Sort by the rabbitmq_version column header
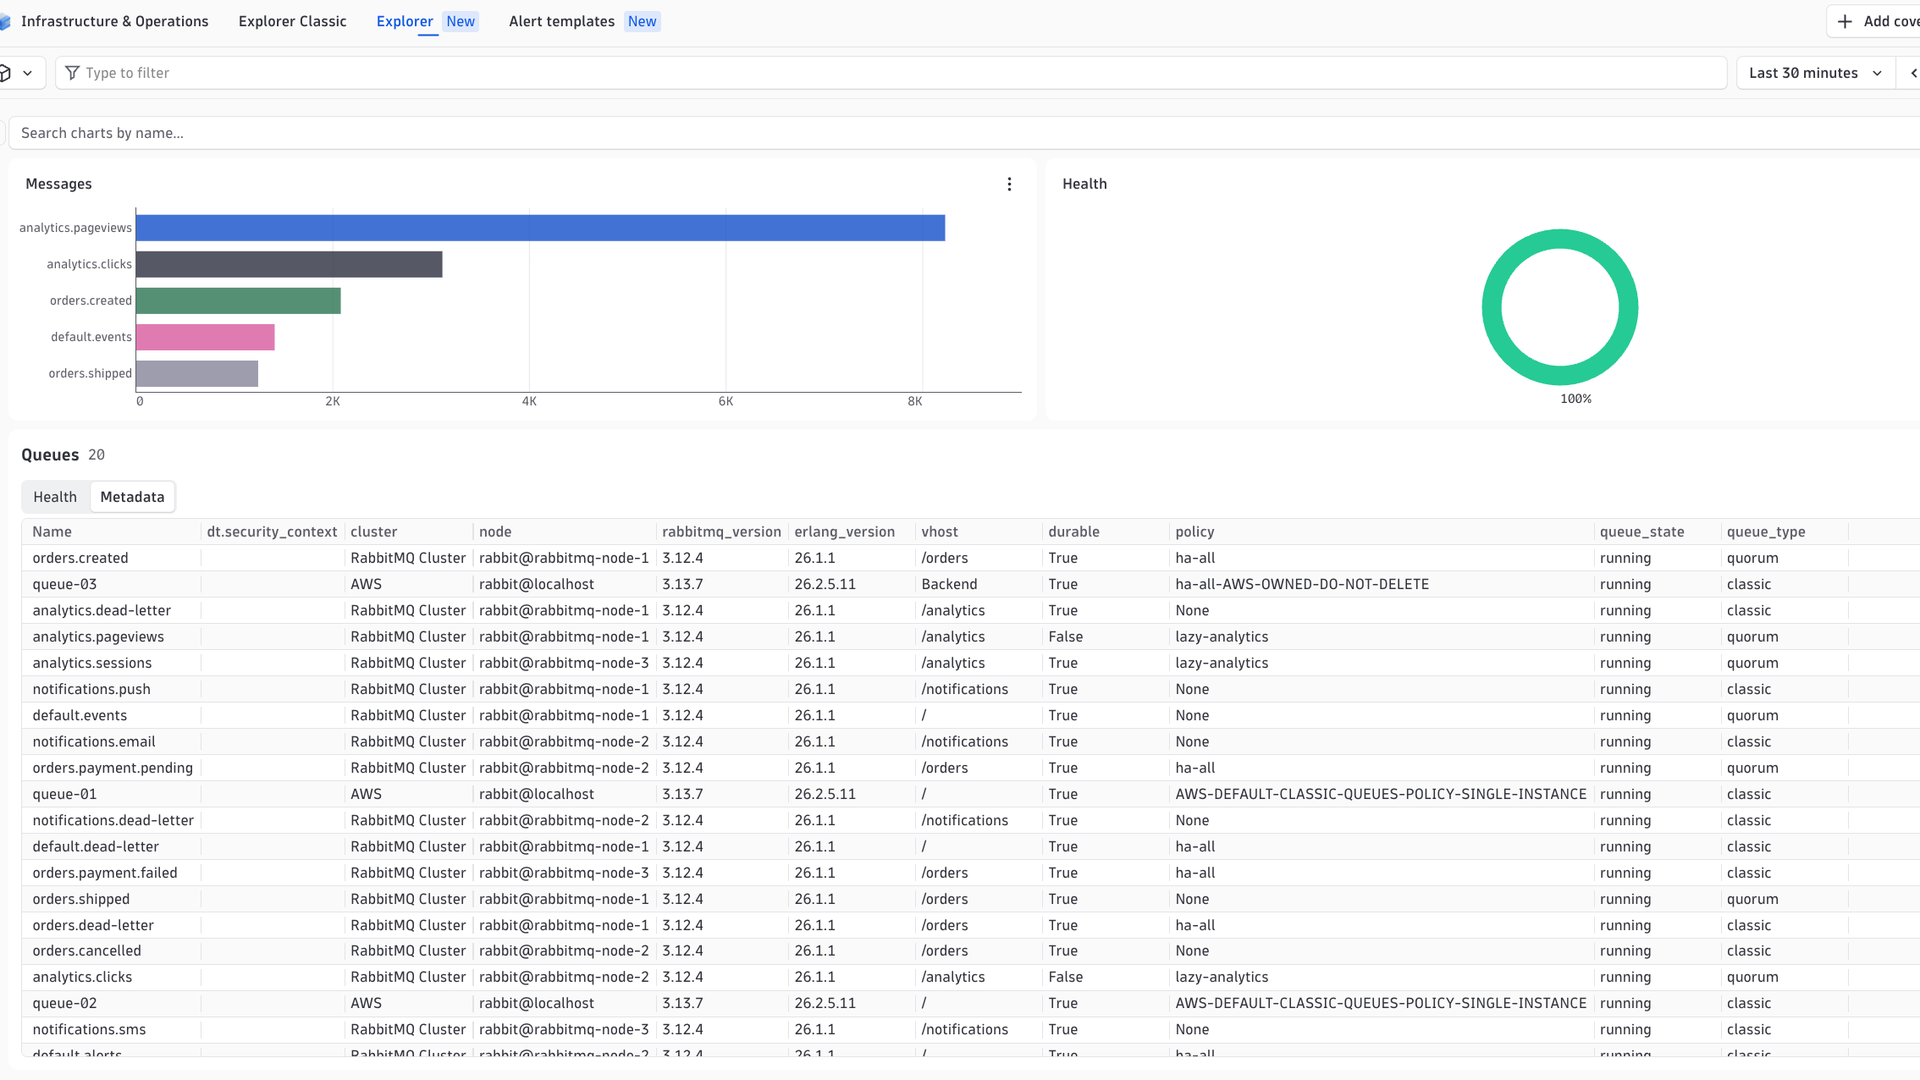1920x1080 pixels. pyautogui.click(x=721, y=532)
